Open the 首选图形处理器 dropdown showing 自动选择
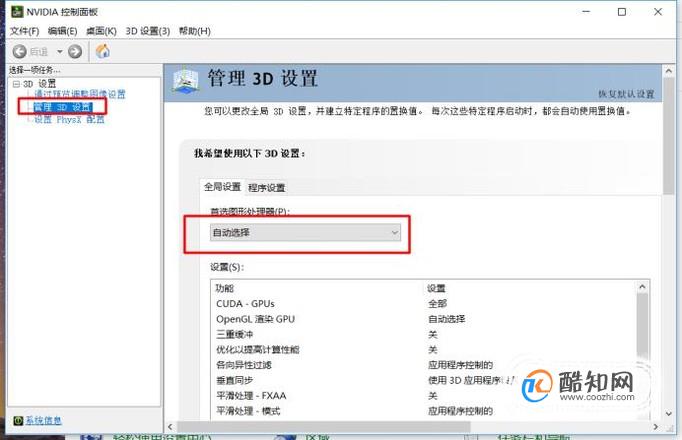The height and width of the screenshot is (440, 682). click(x=305, y=233)
